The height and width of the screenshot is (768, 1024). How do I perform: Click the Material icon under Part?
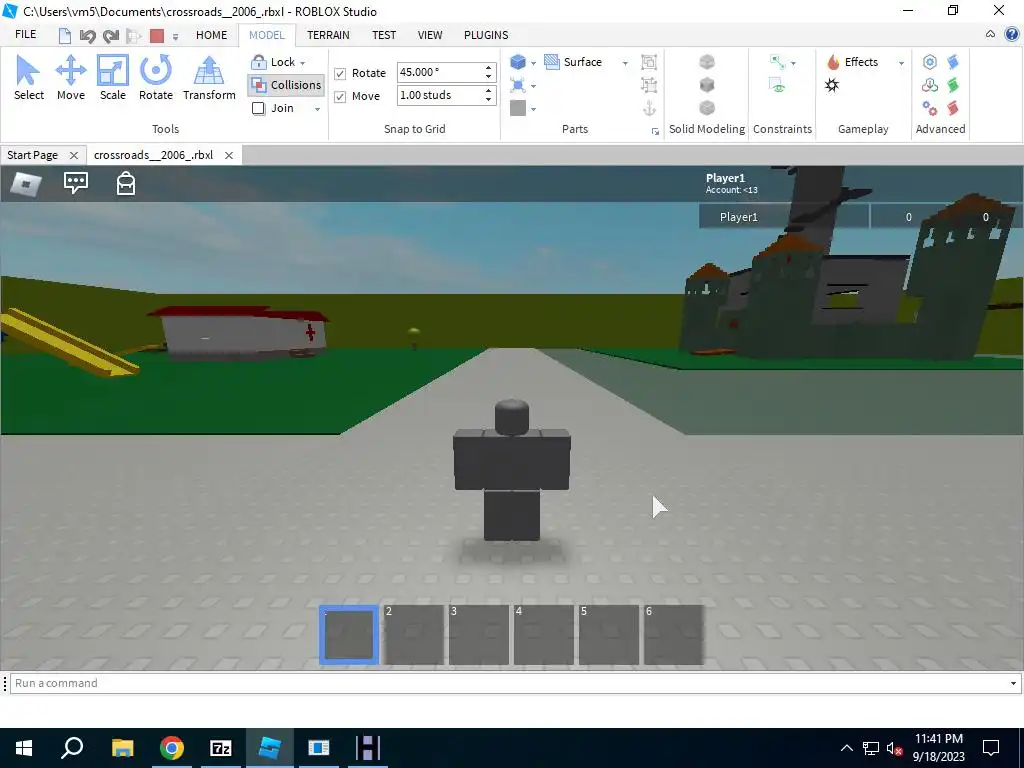[518, 85]
